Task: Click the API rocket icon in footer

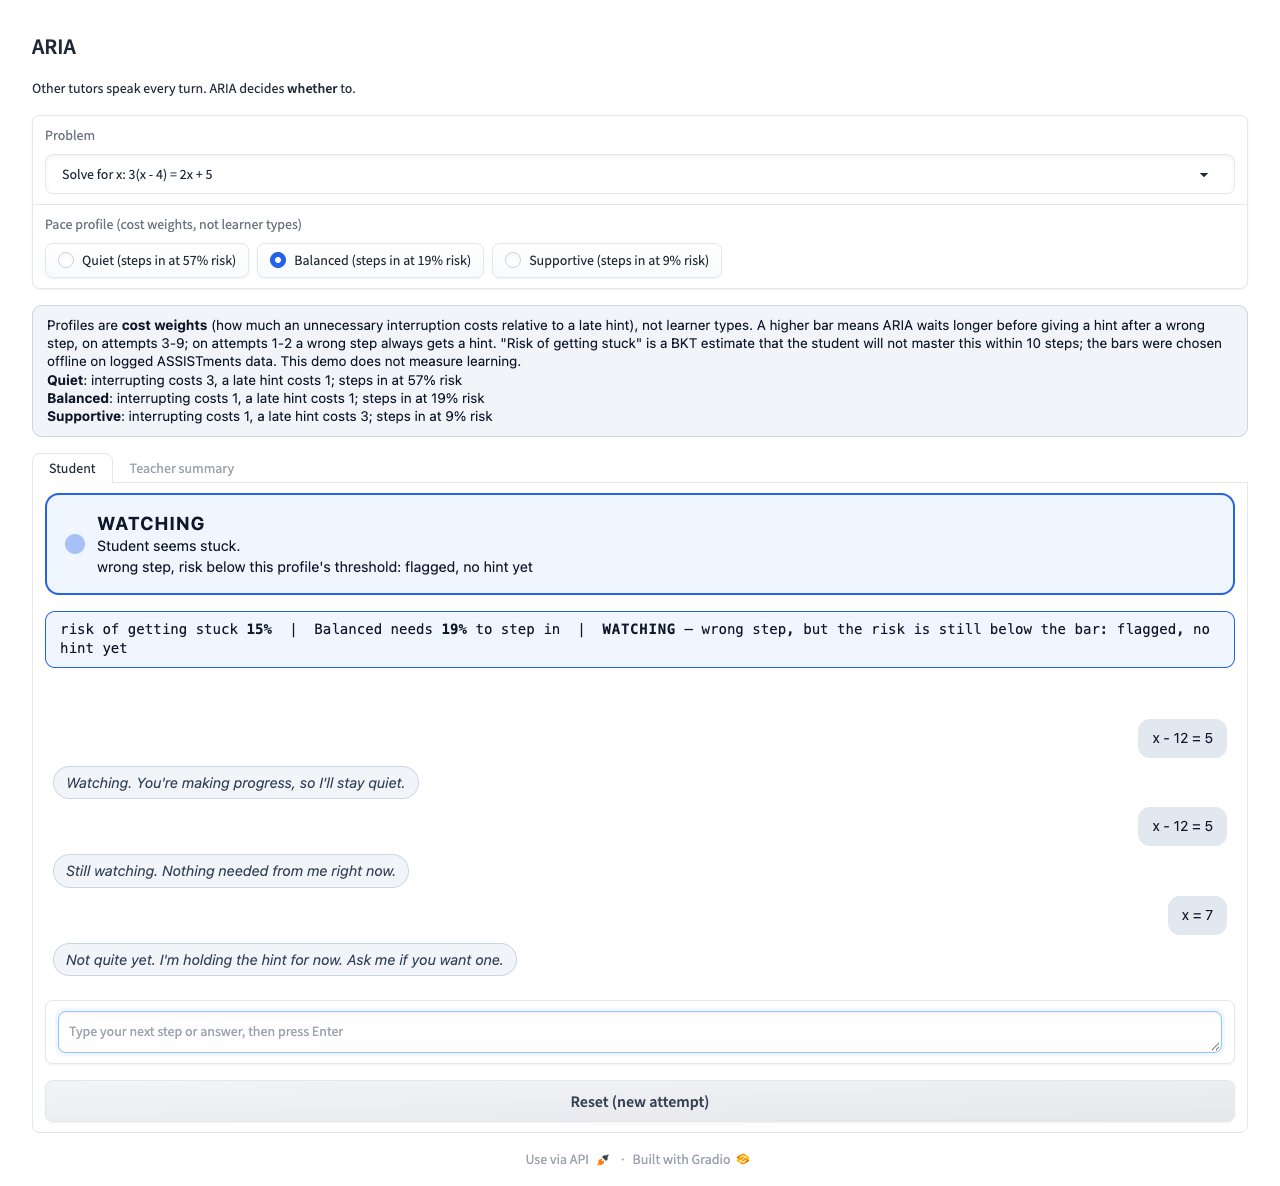Action: point(603,1159)
